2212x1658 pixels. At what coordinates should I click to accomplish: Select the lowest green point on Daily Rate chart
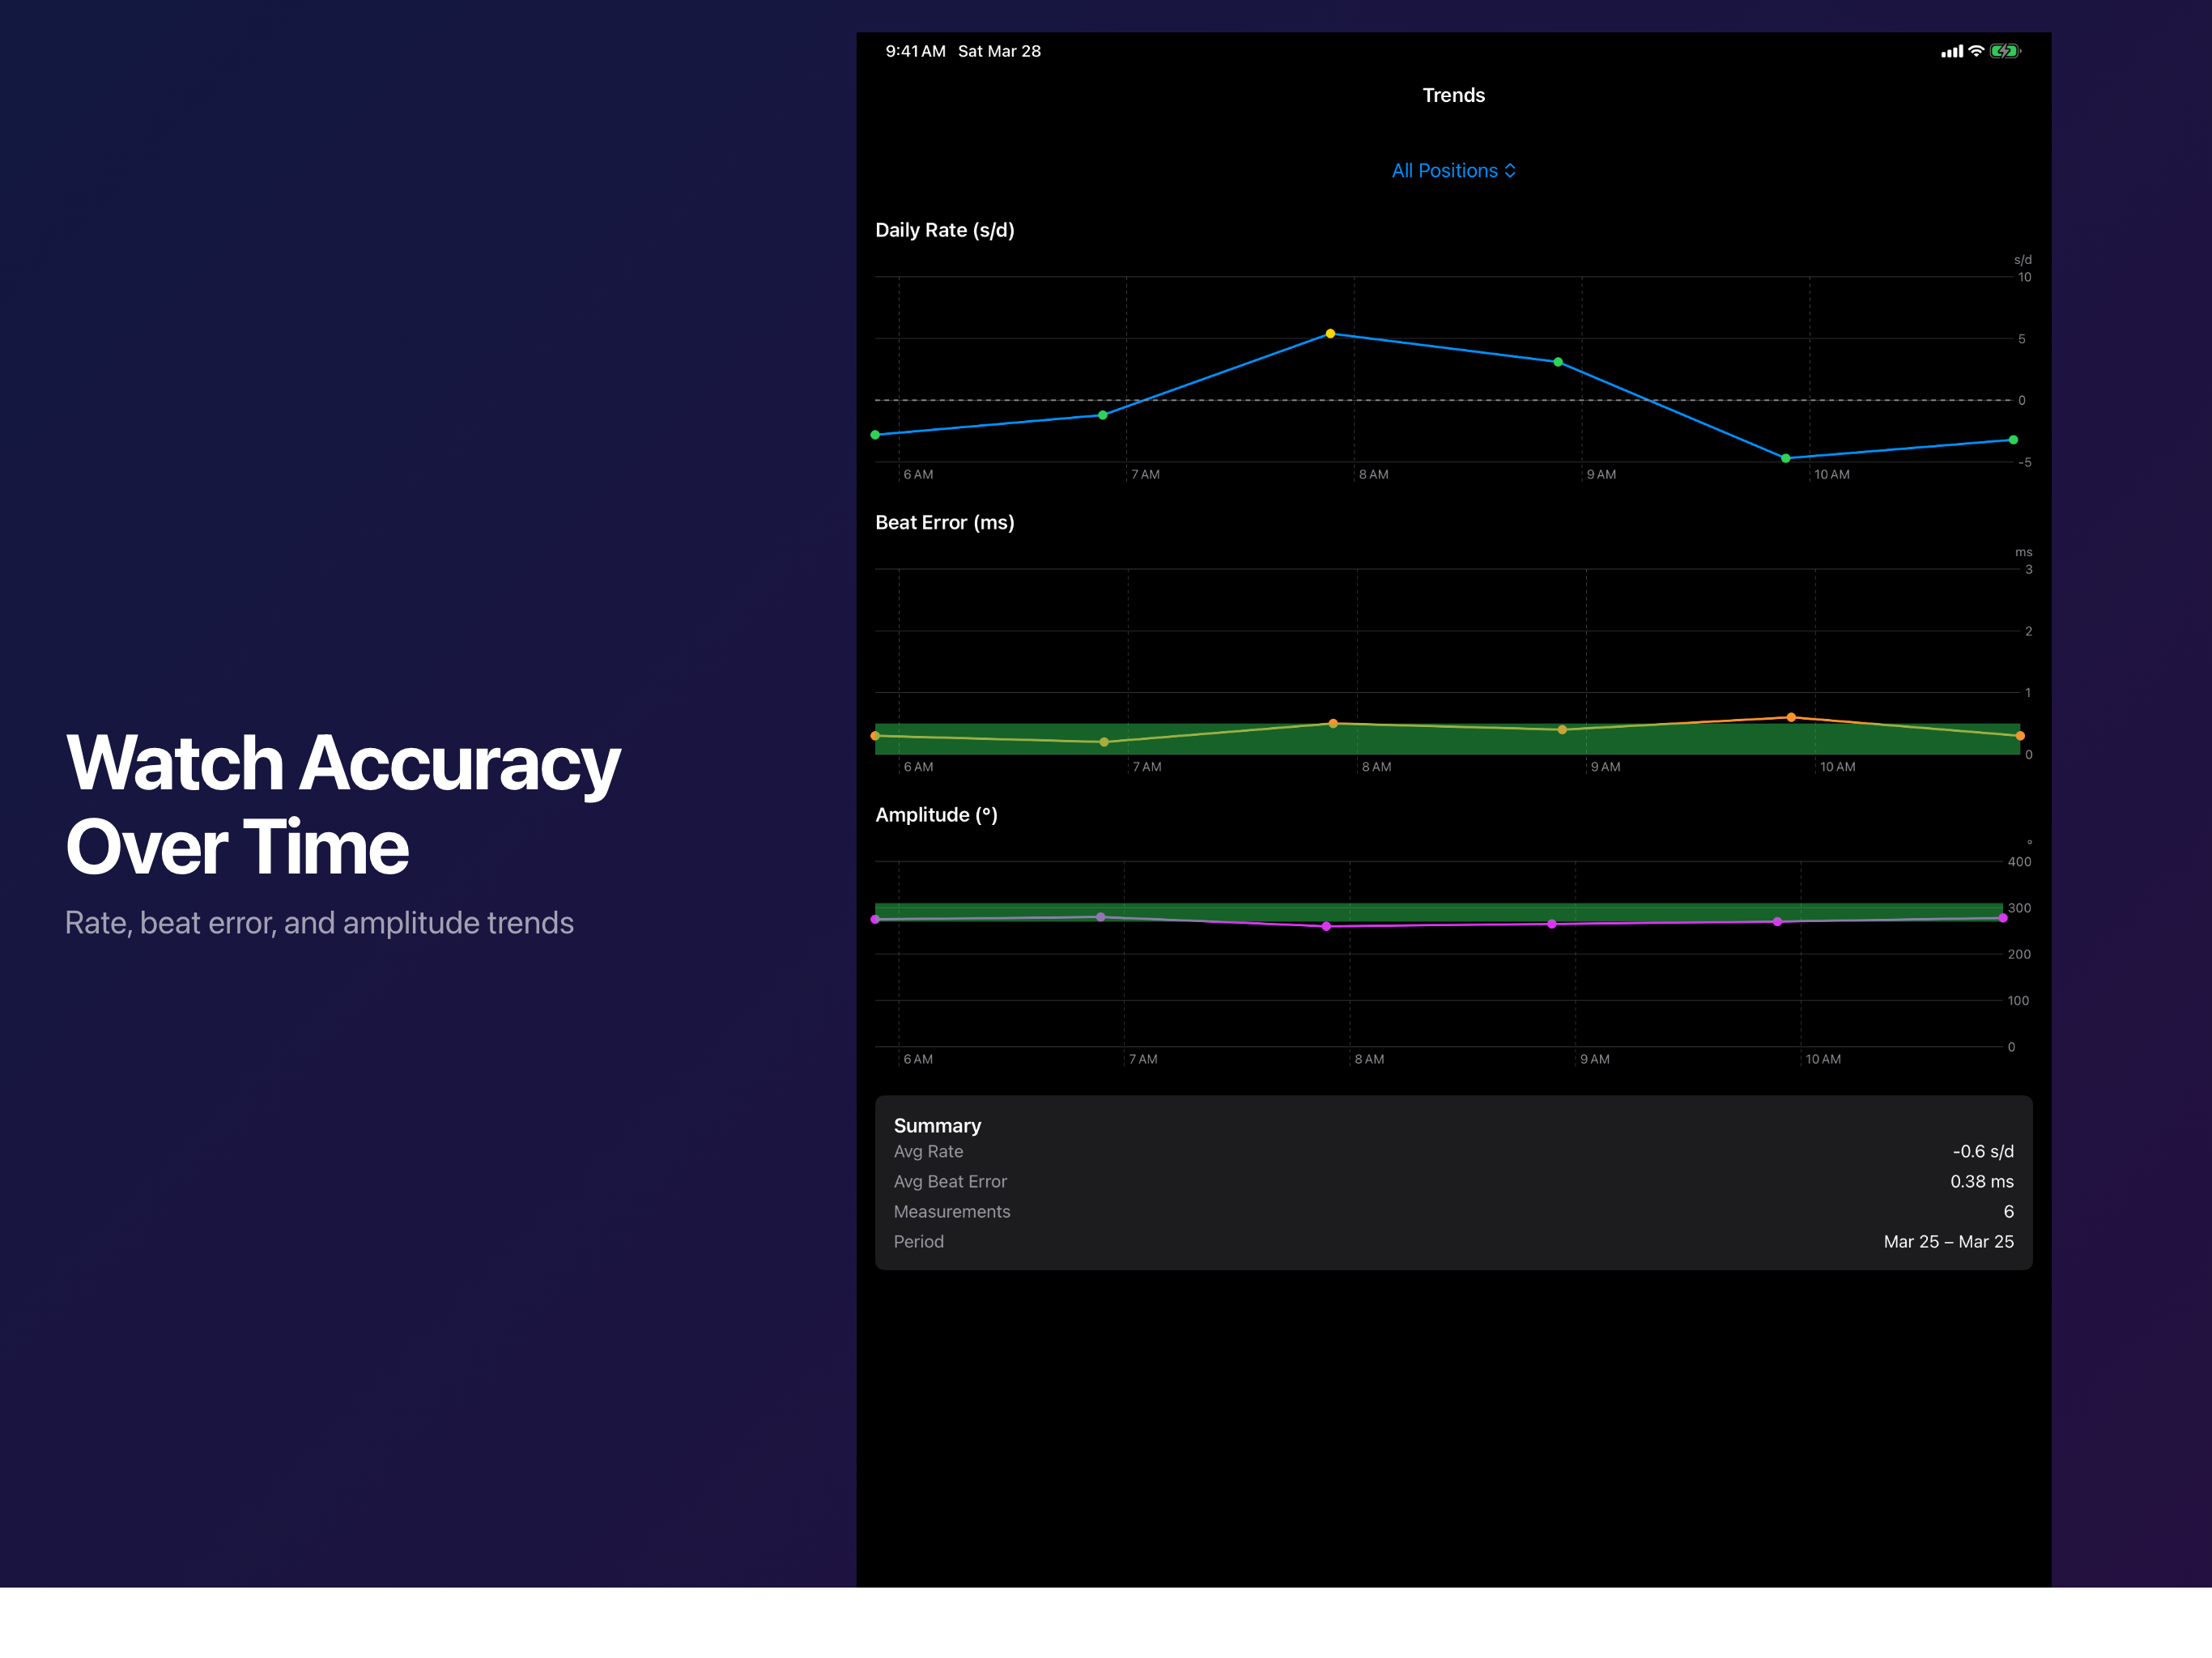click(1786, 458)
